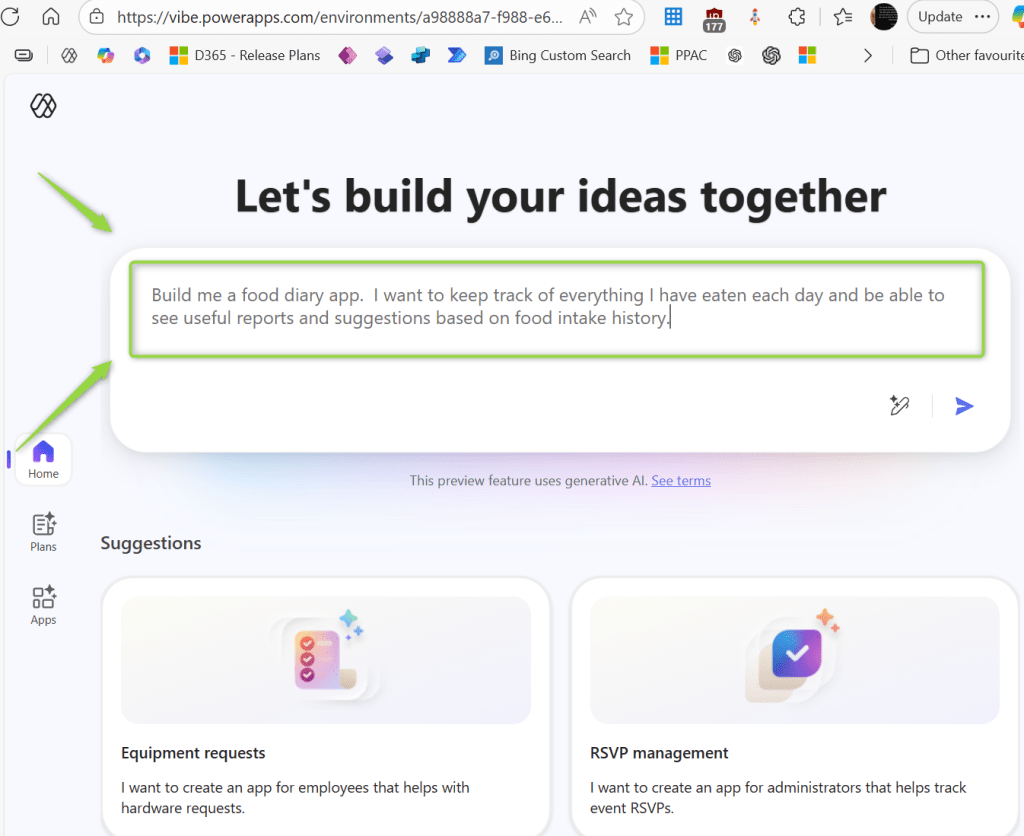Click the Read aloud icon in address bar
1024x836 pixels.
(x=588, y=17)
